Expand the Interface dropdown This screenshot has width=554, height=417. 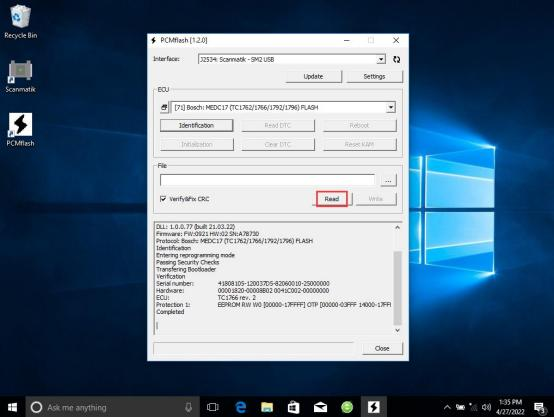pos(381,59)
